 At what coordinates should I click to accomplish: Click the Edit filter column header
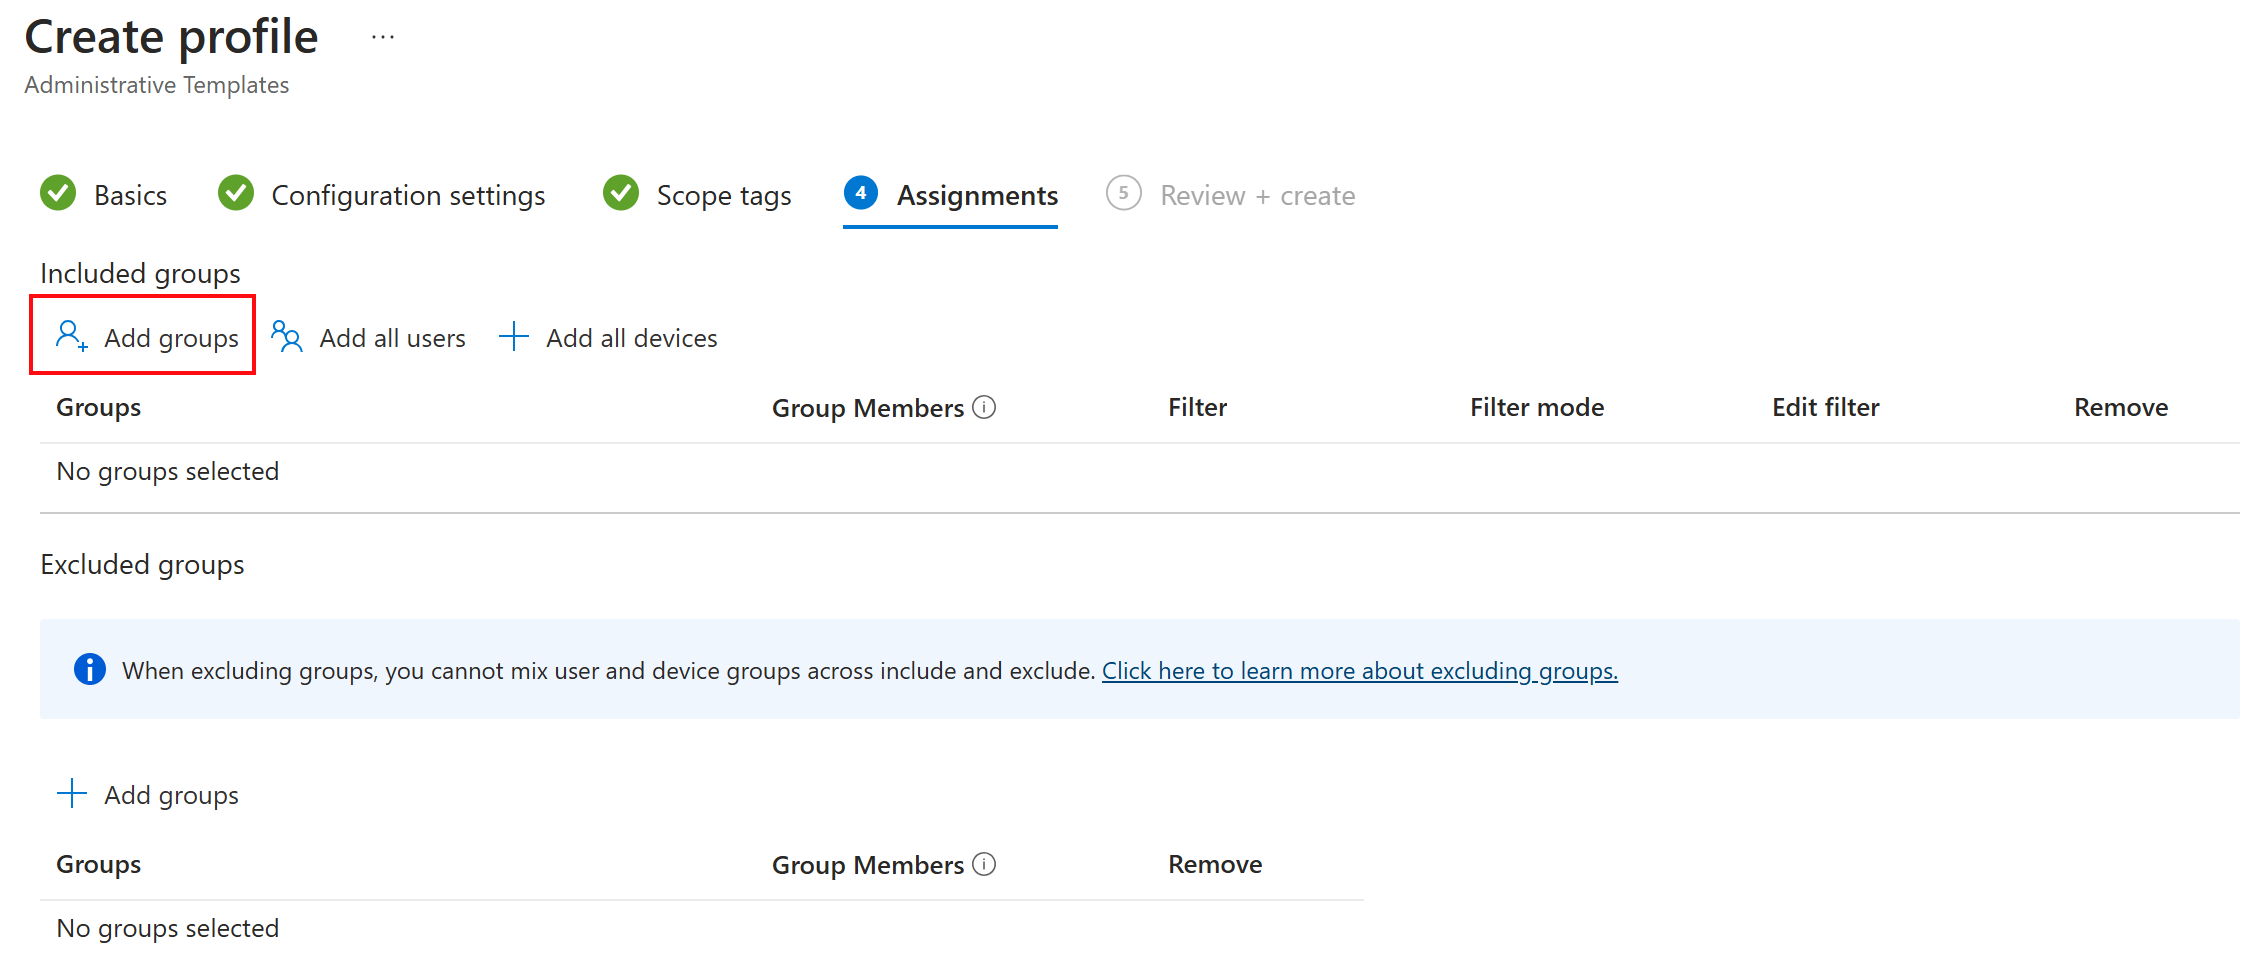[x=1825, y=408]
